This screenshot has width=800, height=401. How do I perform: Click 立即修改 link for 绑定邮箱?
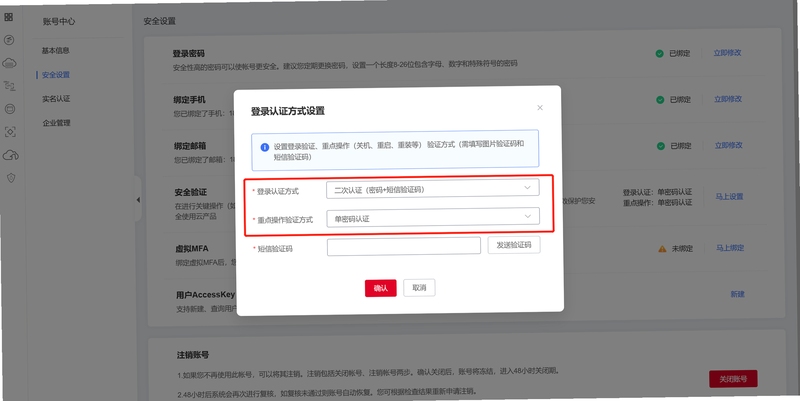coord(728,145)
